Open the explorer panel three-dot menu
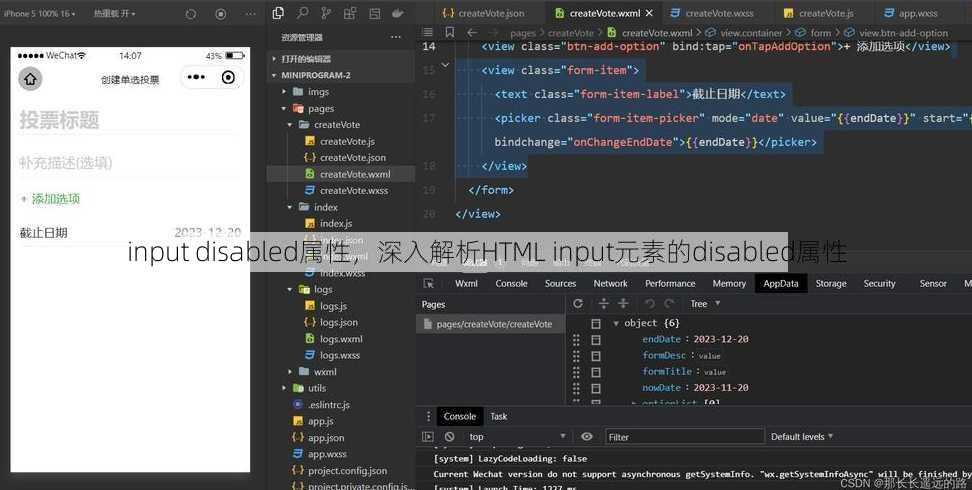Screen dimensions: 972x490 coord(395,37)
